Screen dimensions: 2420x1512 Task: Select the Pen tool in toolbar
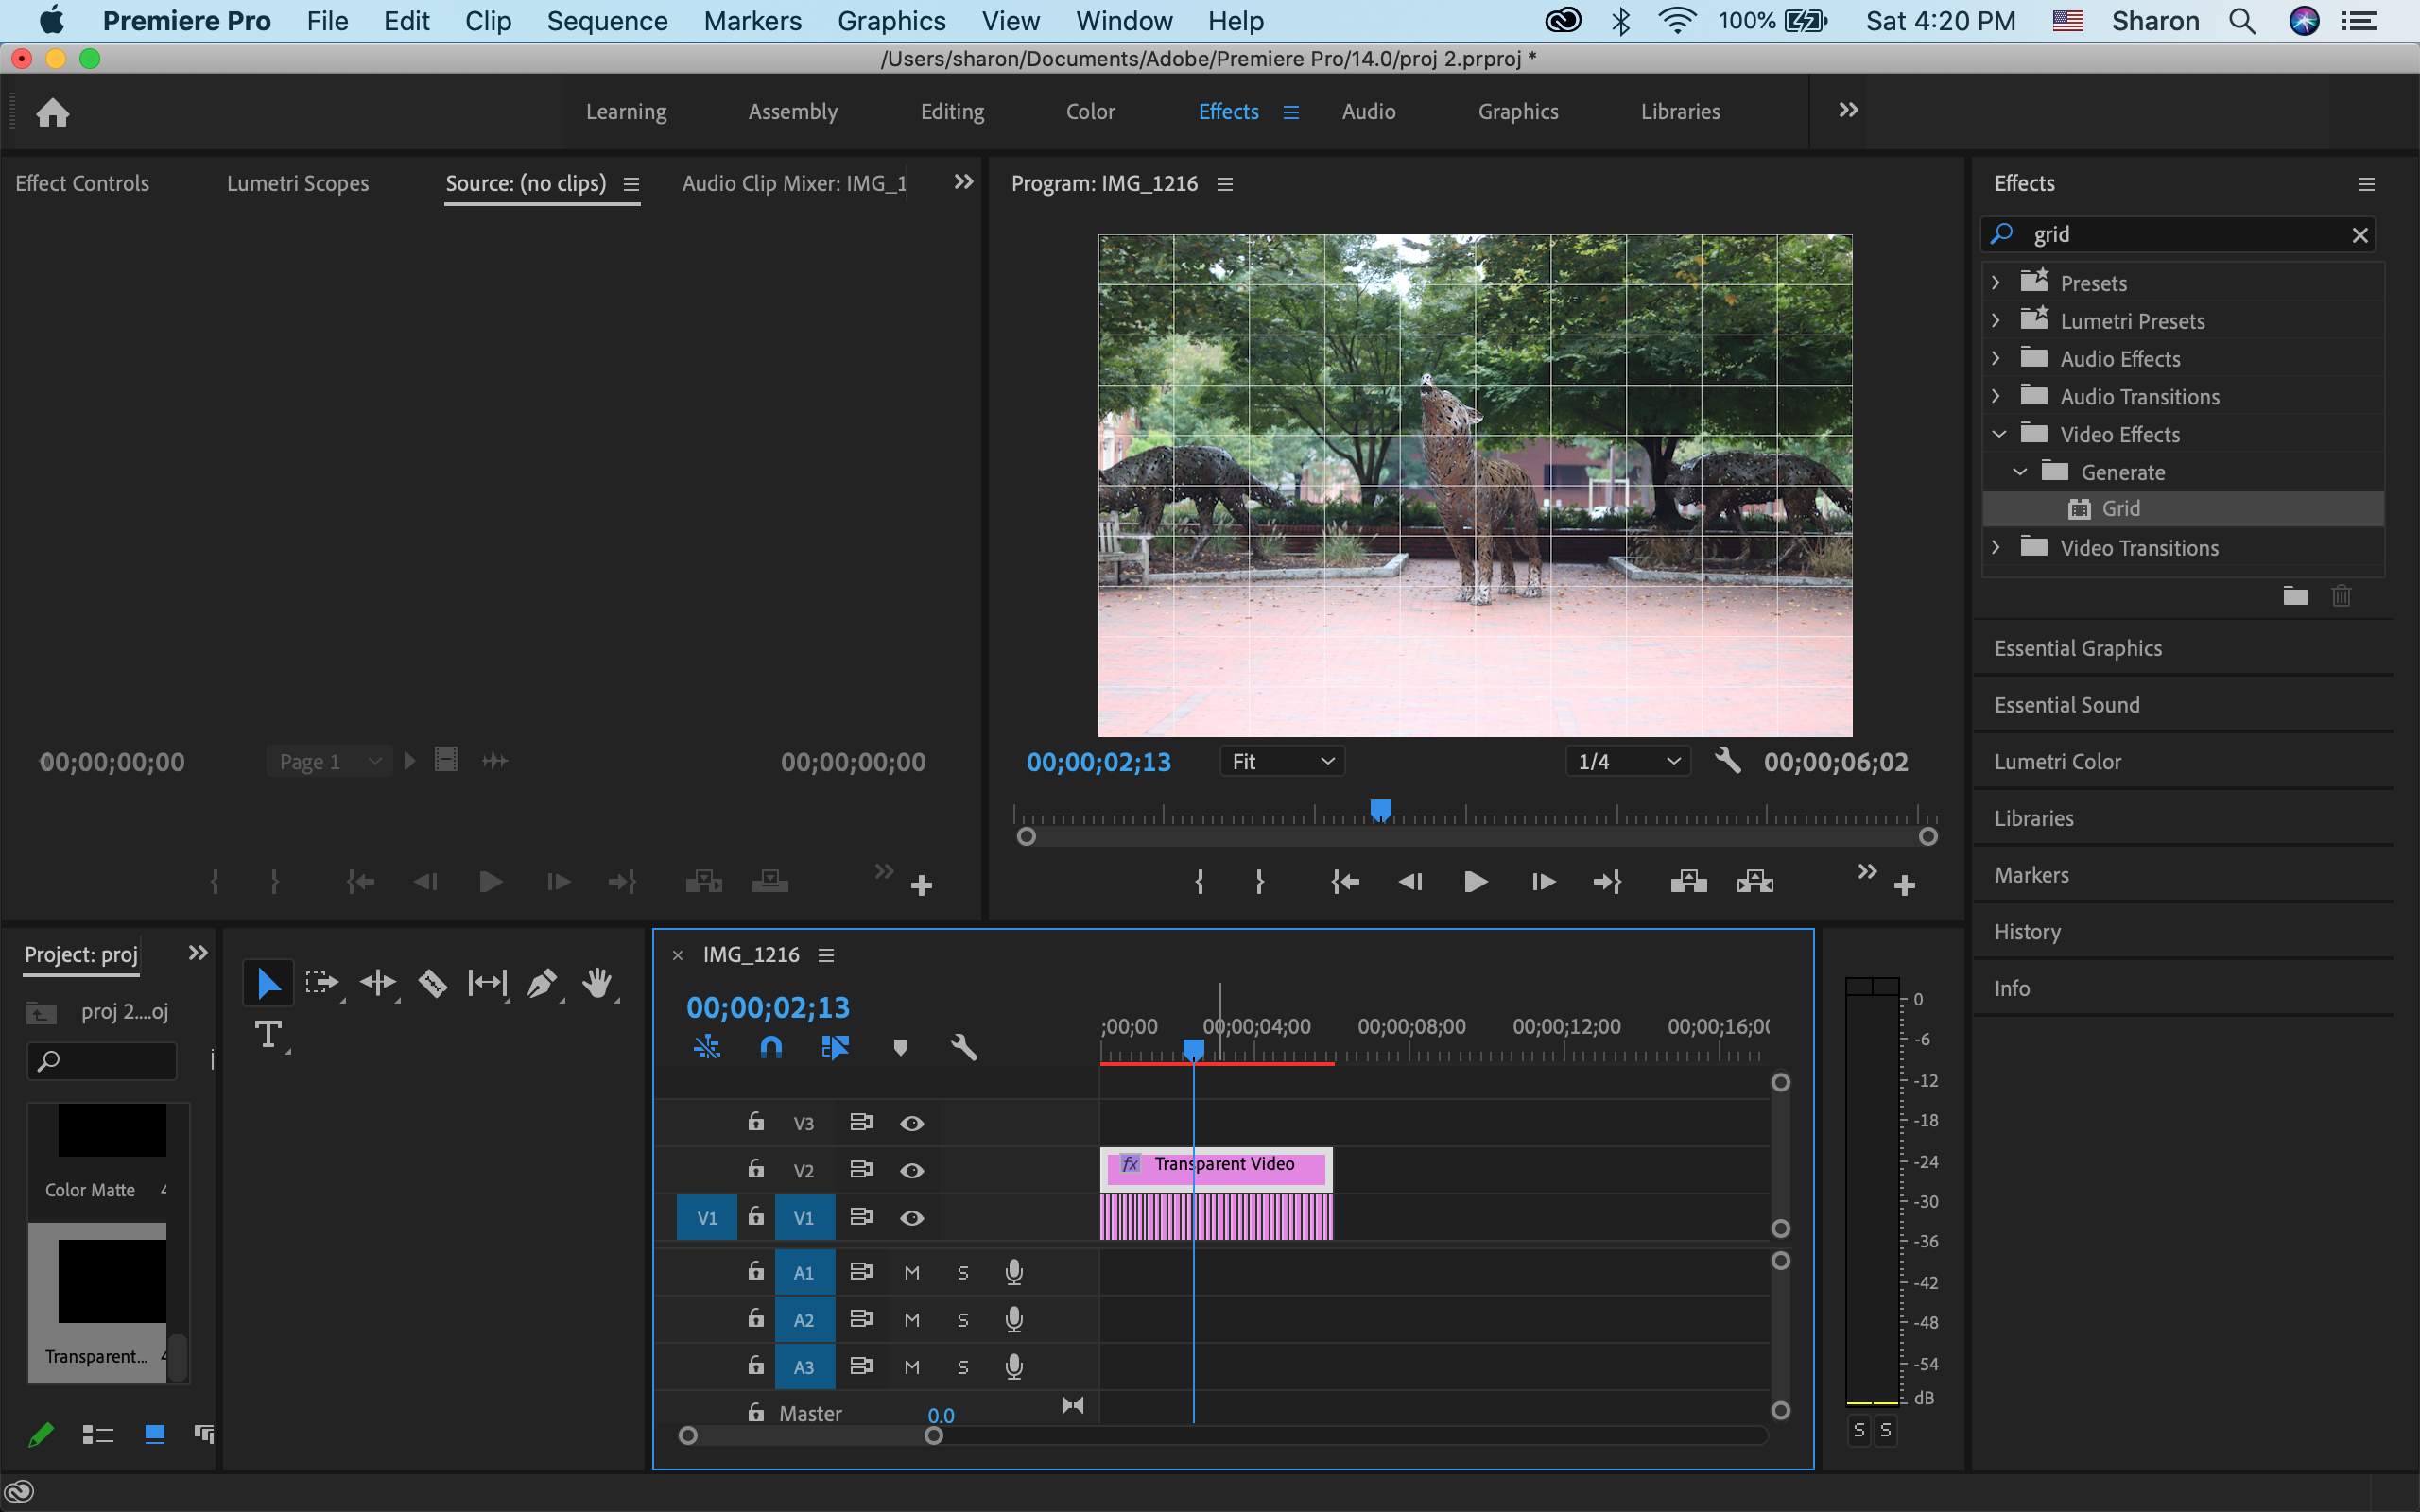click(x=541, y=984)
